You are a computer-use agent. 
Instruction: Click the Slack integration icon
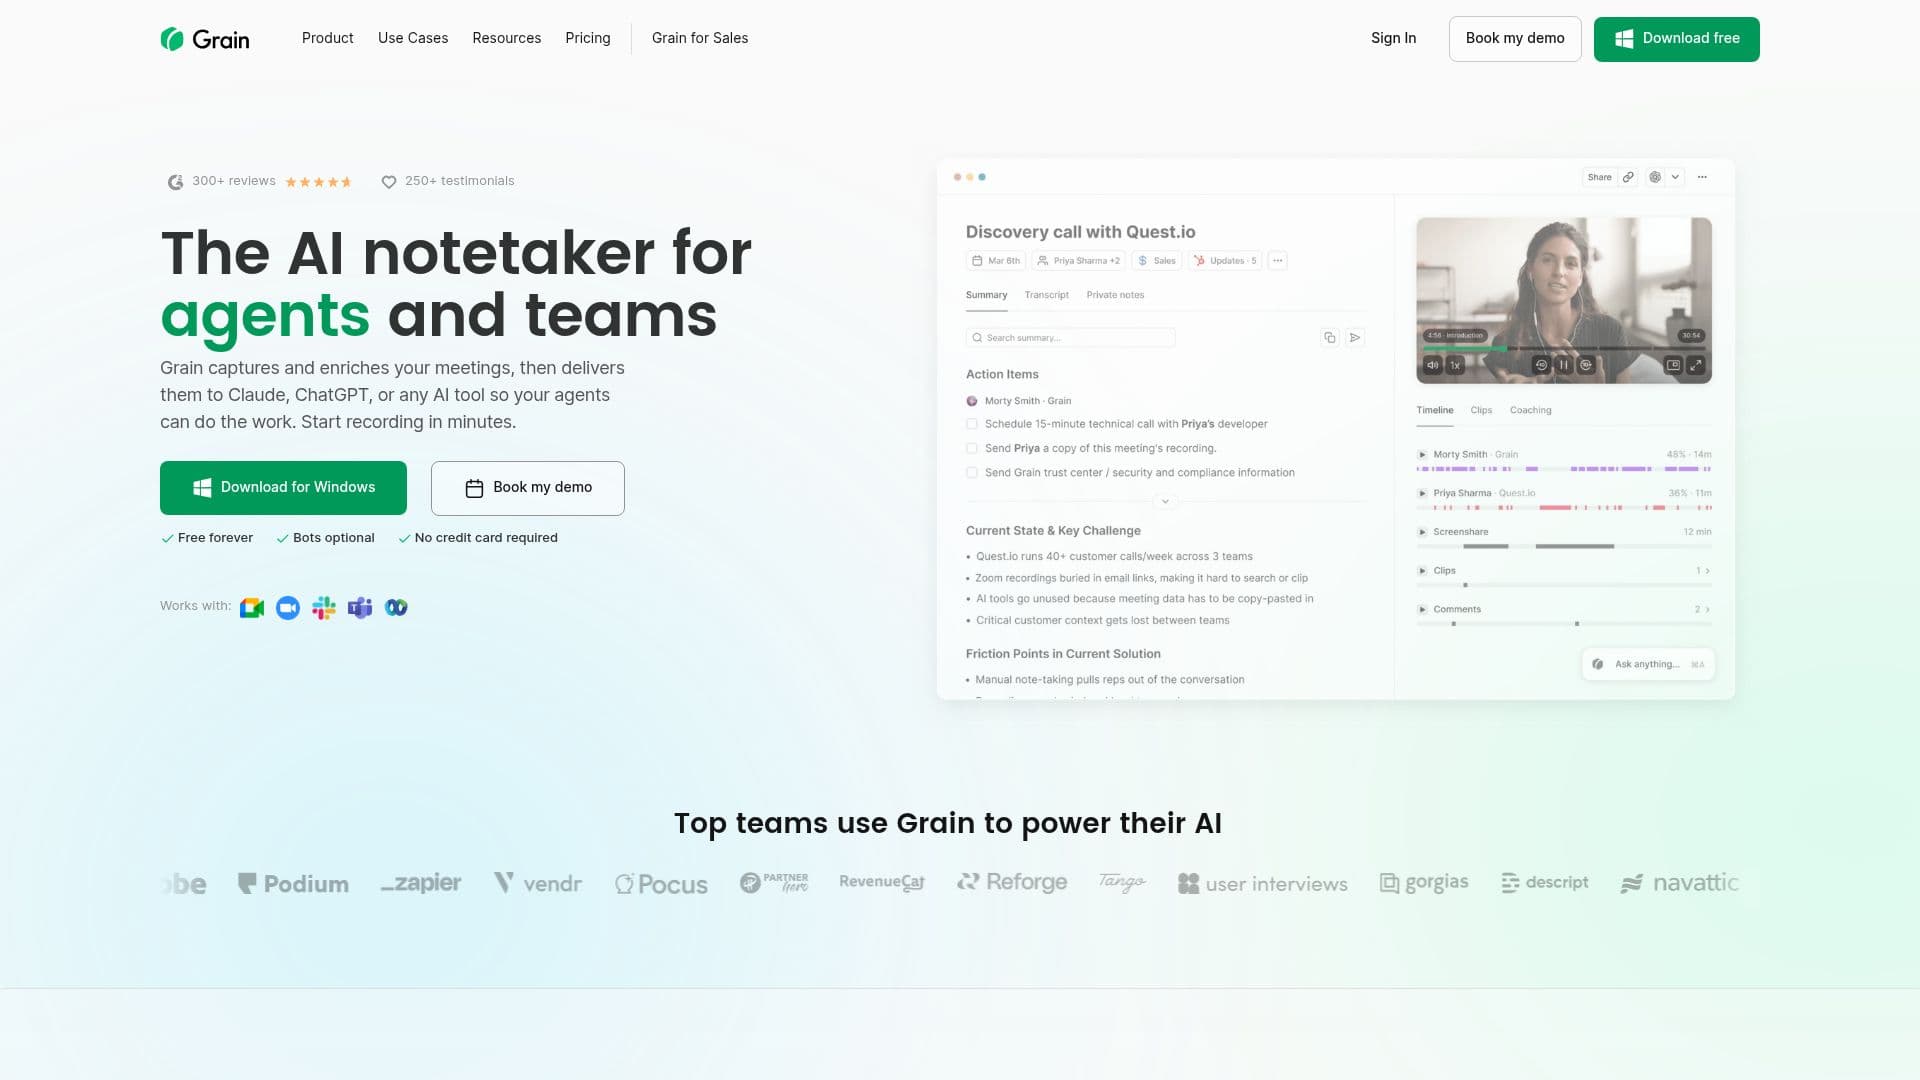[324, 608]
